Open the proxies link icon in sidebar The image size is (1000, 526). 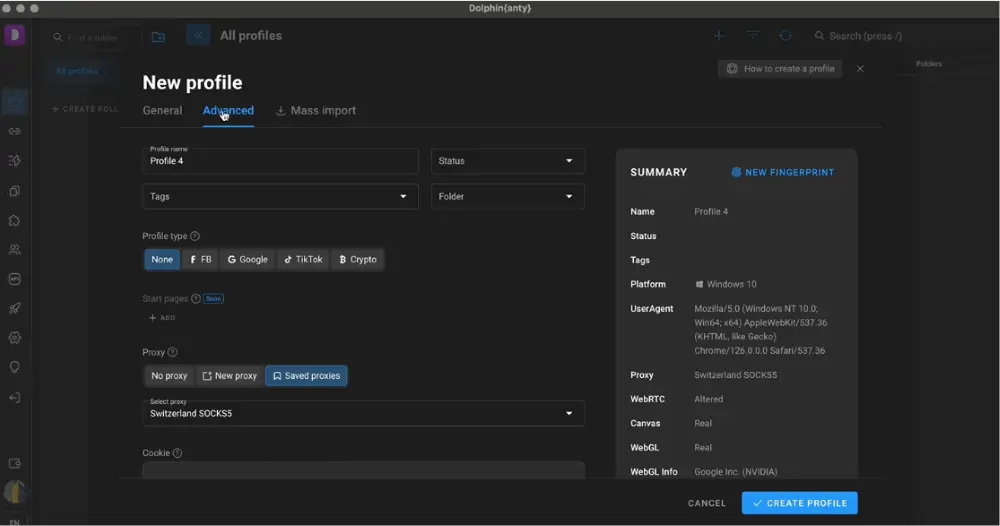pos(14,131)
